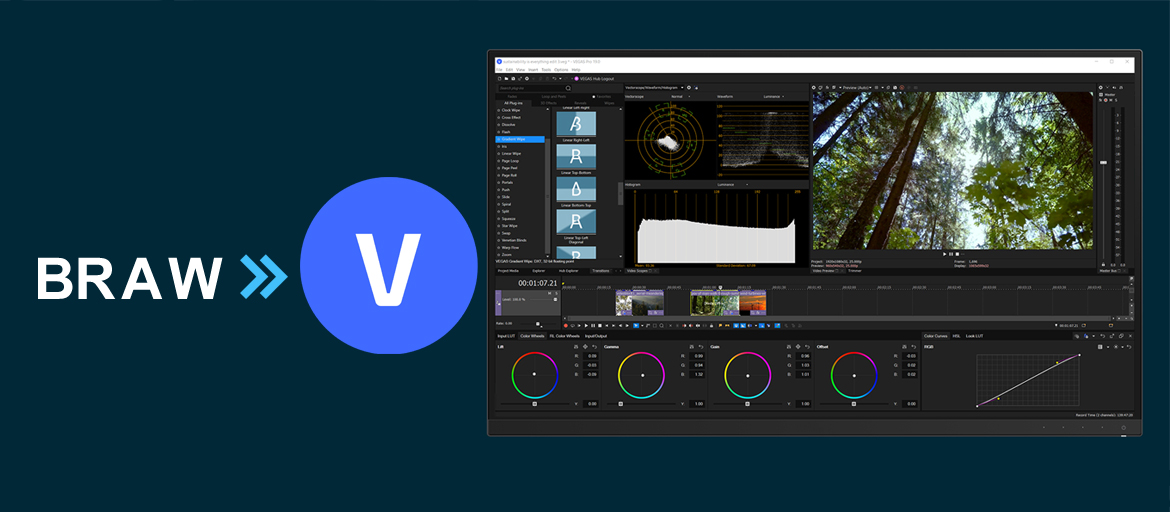The height and width of the screenshot is (512, 1170).
Task: Click the Gamma B value field
Action: [697, 375]
